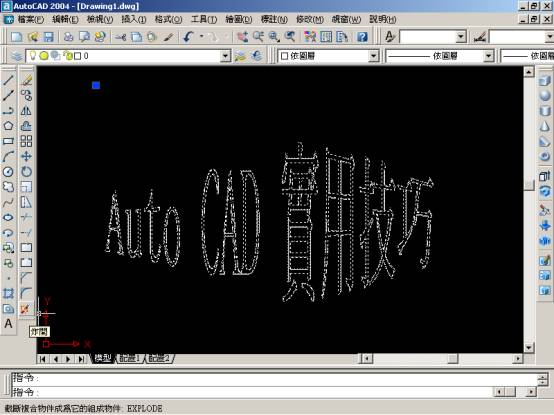Select the Stretch tool
This screenshot has width=554, height=415.
[x=26, y=202]
